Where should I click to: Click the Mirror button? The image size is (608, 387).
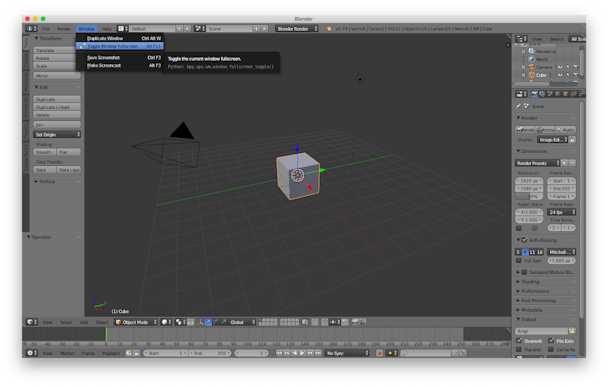[x=57, y=76]
